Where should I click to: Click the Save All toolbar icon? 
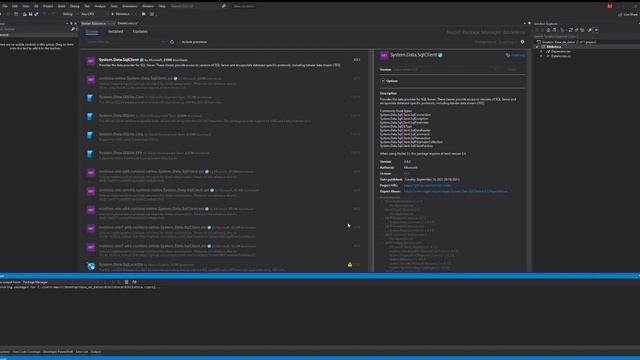pyautogui.click(x=36, y=14)
